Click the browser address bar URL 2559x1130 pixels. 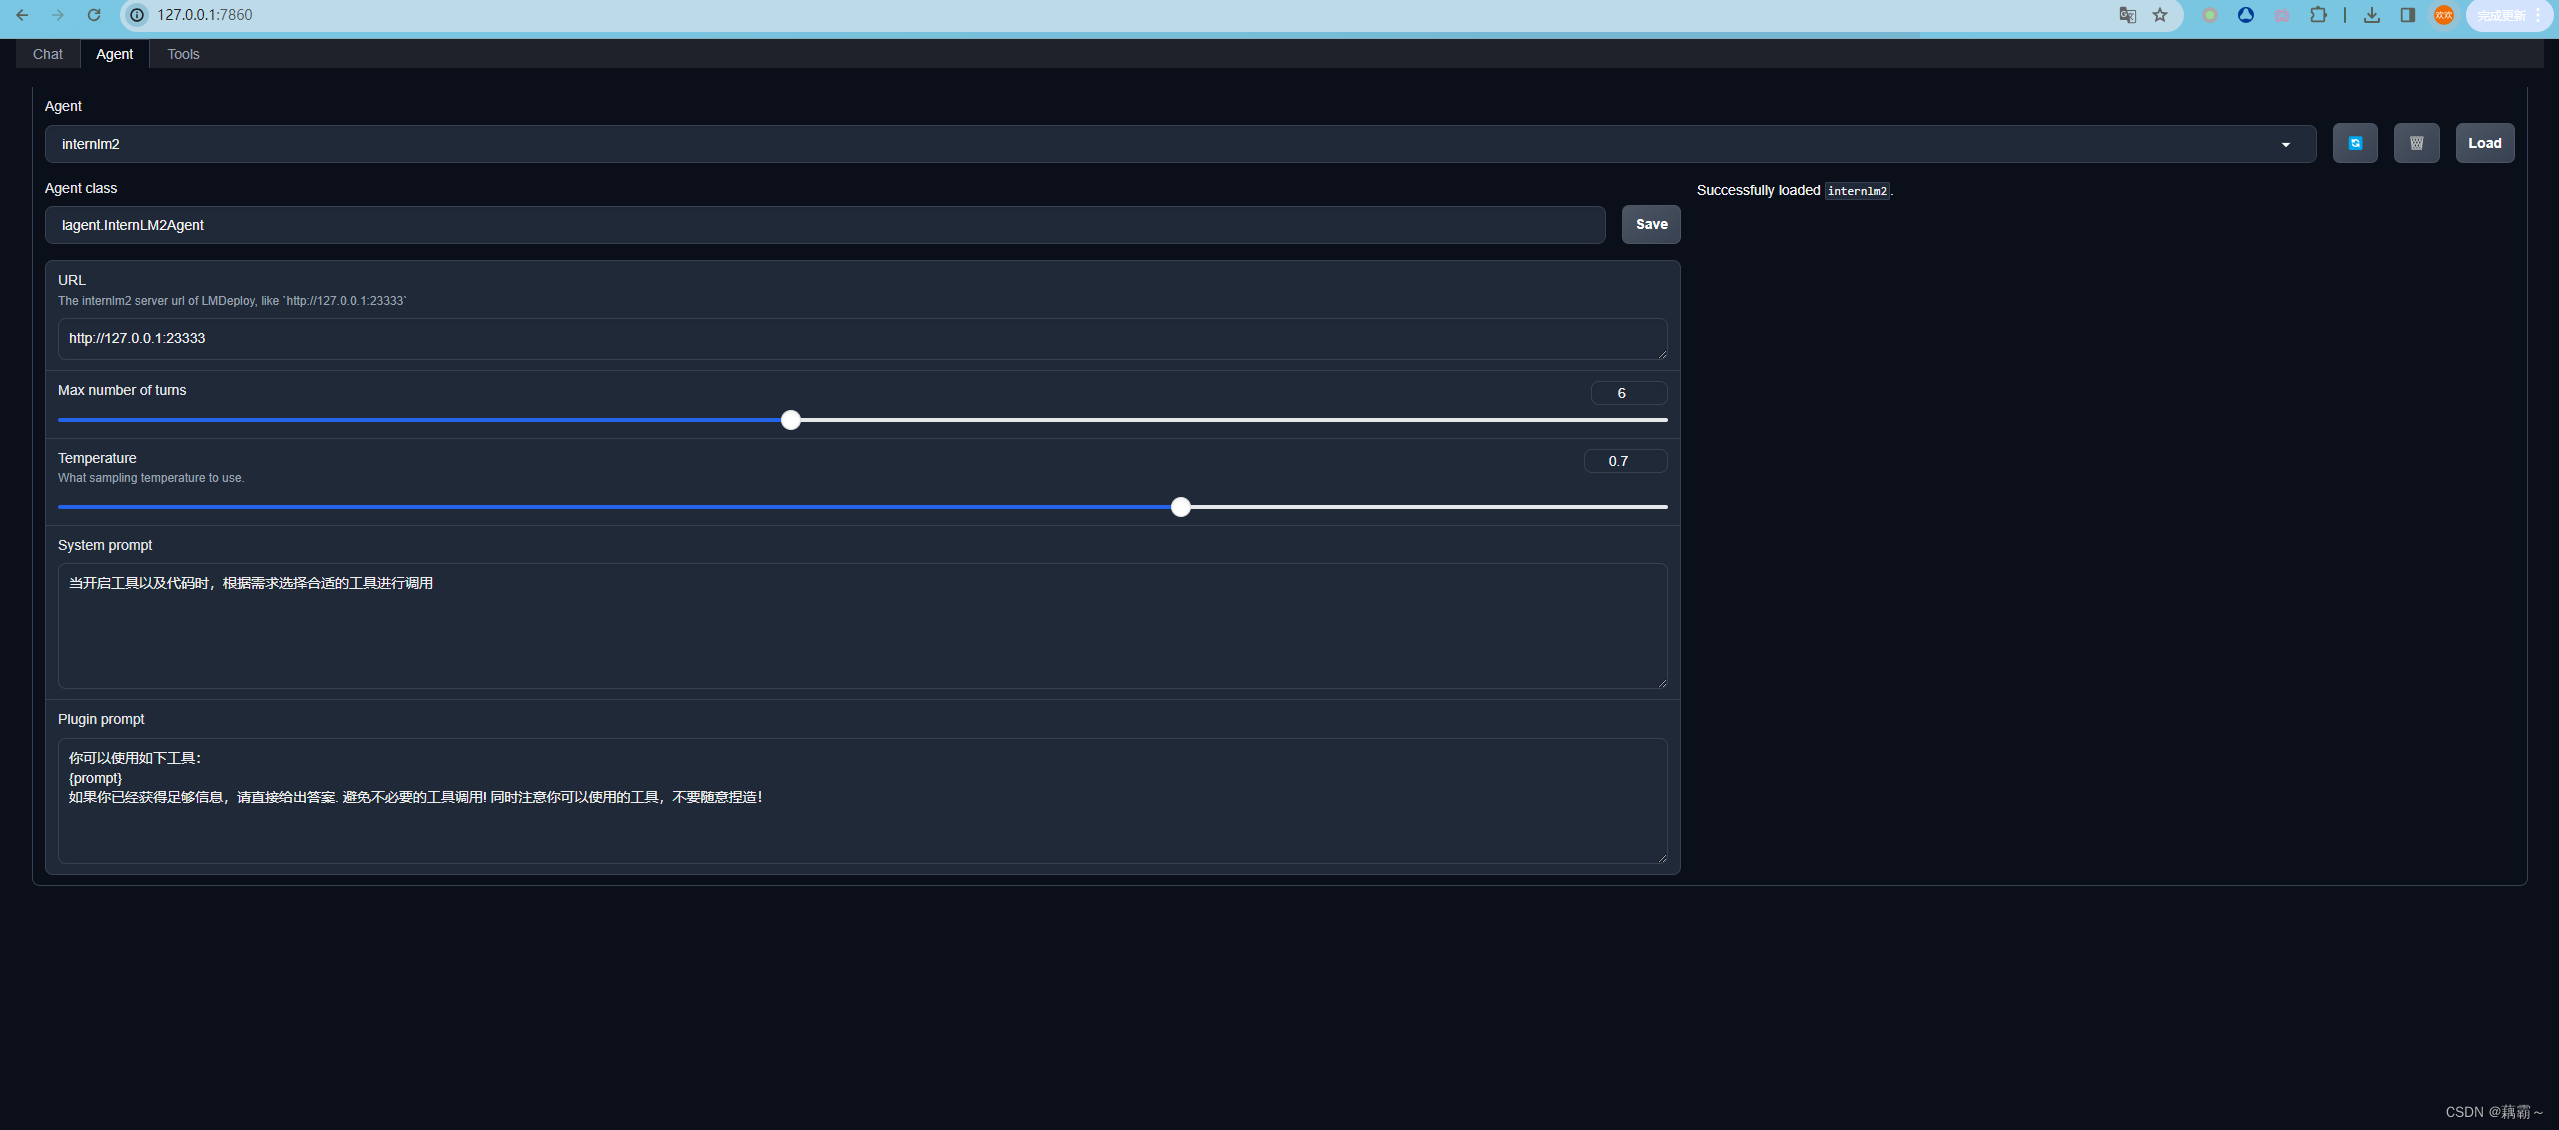tap(205, 15)
